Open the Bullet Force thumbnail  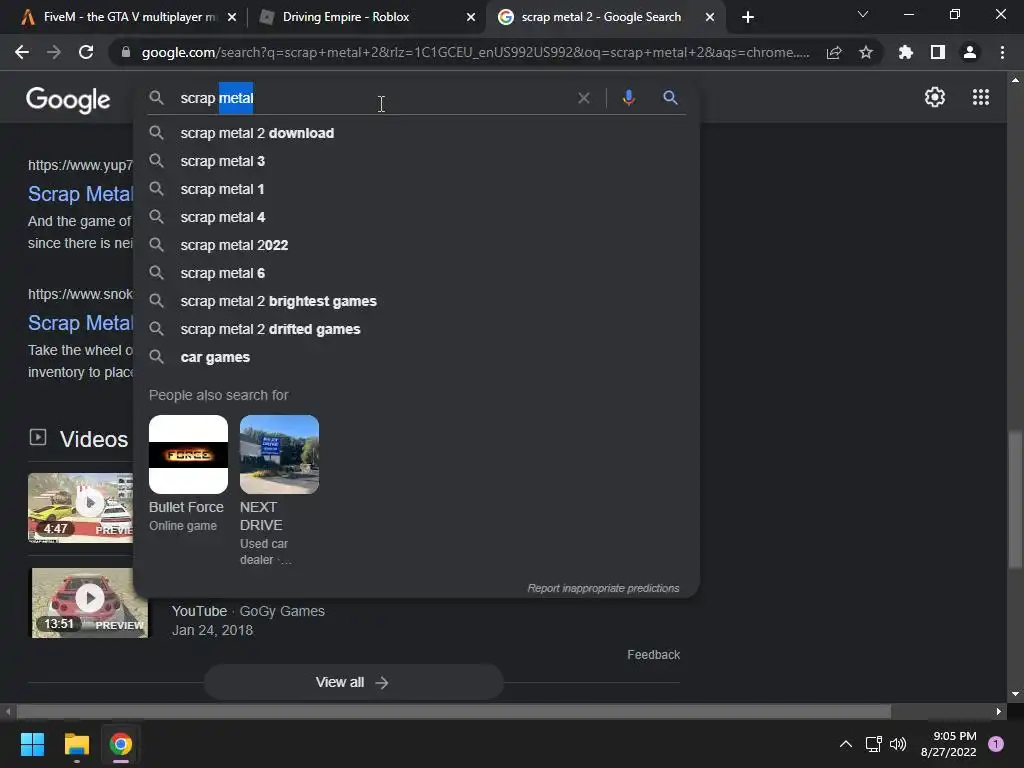(x=188, y=455)
